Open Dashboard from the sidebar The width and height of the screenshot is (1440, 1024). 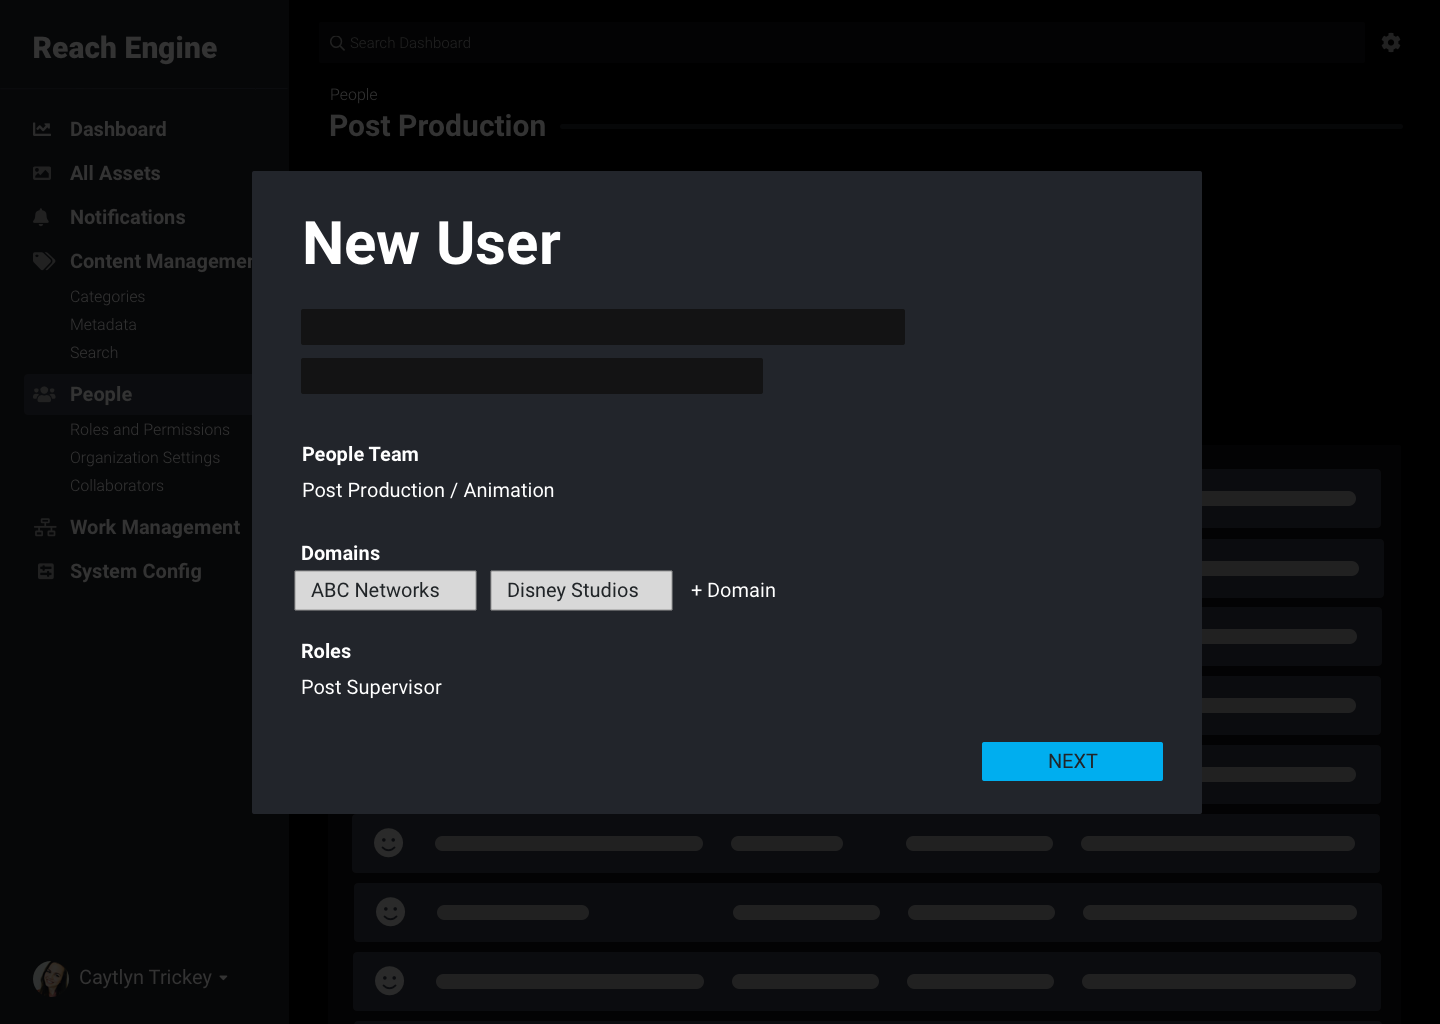(x=118, y=129)
